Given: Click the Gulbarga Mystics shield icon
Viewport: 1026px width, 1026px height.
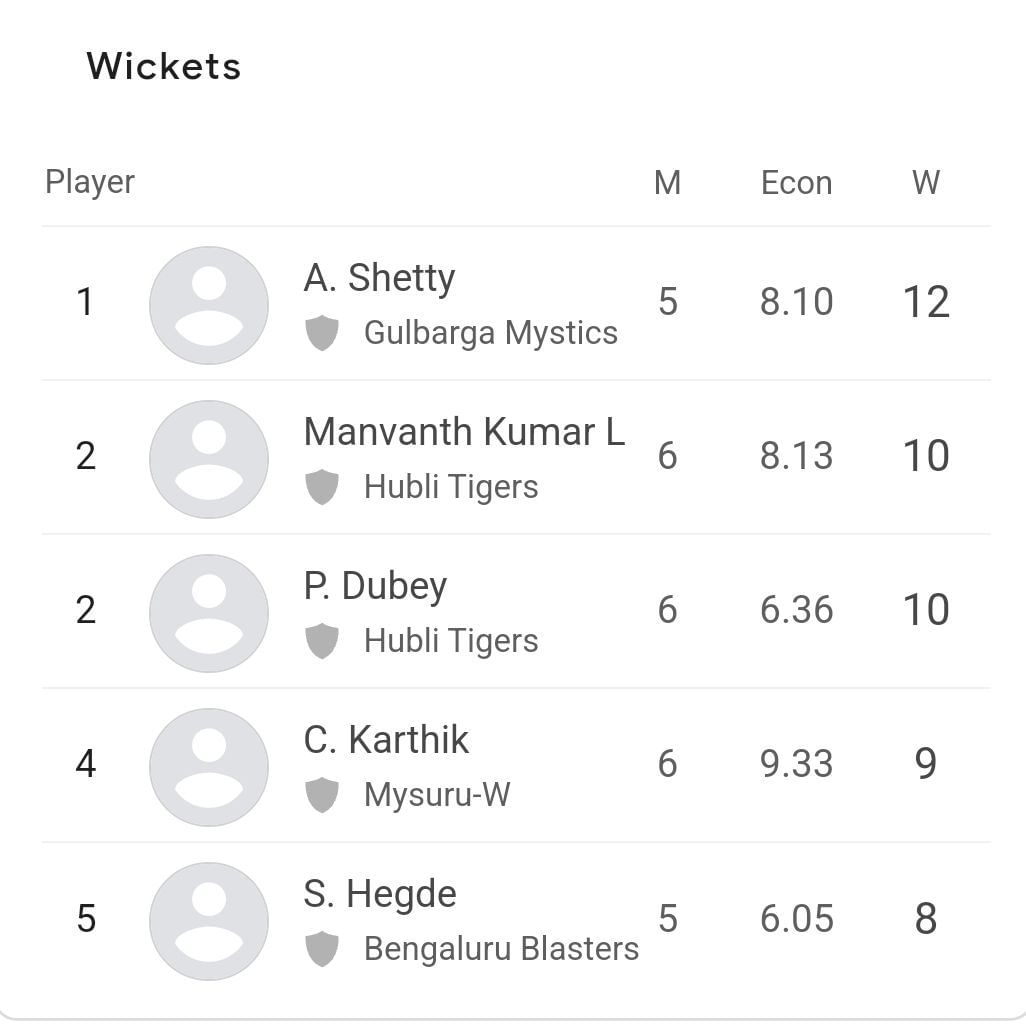Looking at the screenshot, I should click(321, 333).
